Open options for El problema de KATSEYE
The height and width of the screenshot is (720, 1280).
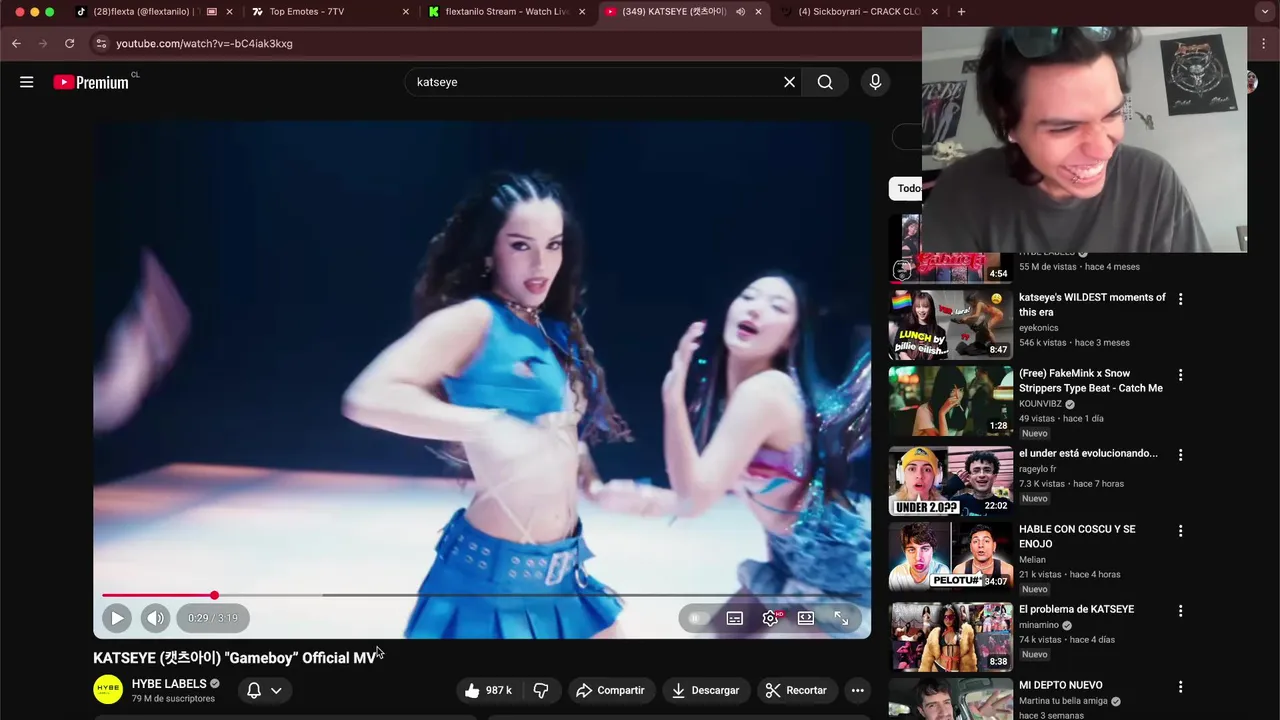pyautogui.click(x=1180, y=611)
